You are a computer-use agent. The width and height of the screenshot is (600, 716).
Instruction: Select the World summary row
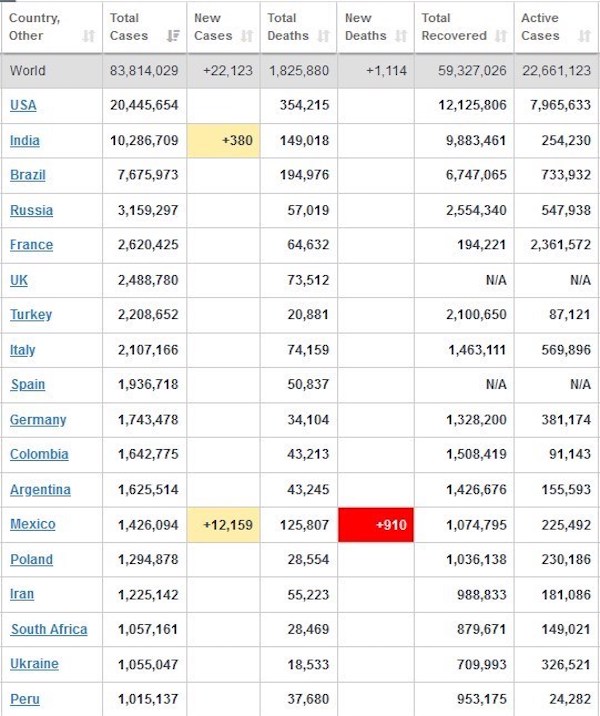click(x=300, y=71)
